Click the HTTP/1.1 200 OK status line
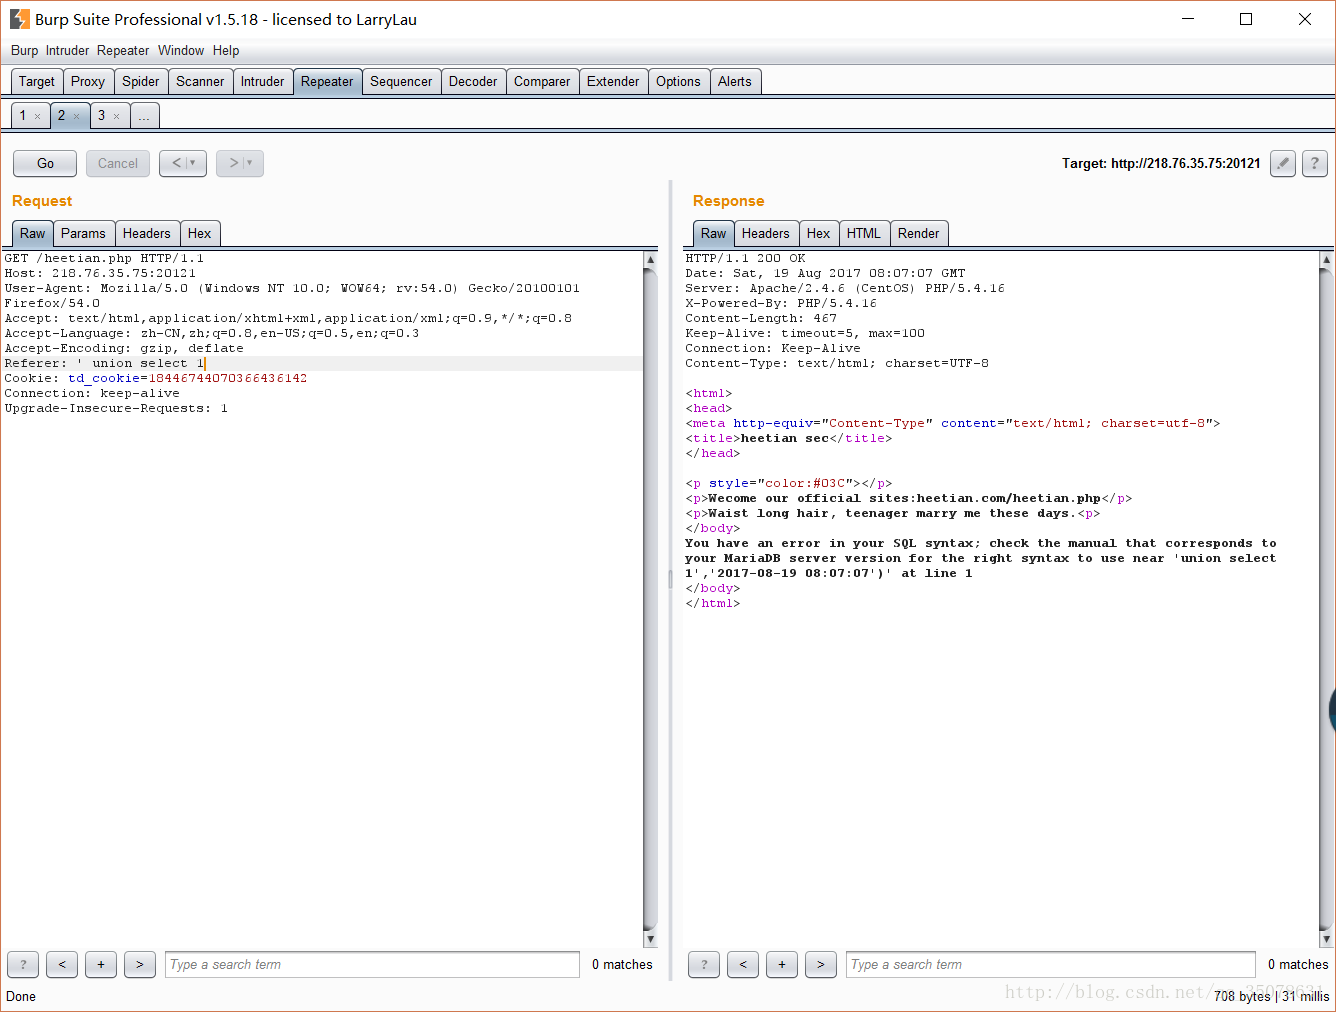This screenshot has width=1336, height=1012. (745, 258)
